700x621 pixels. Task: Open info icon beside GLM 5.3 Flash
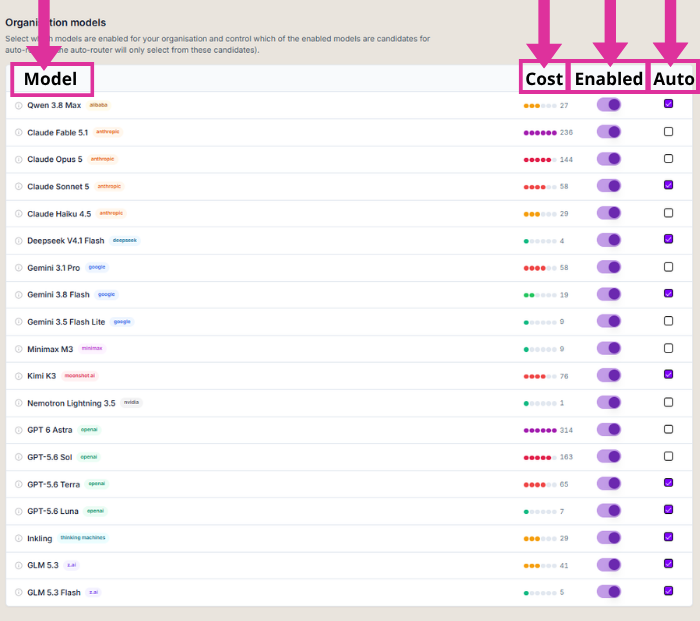[18, 592]
